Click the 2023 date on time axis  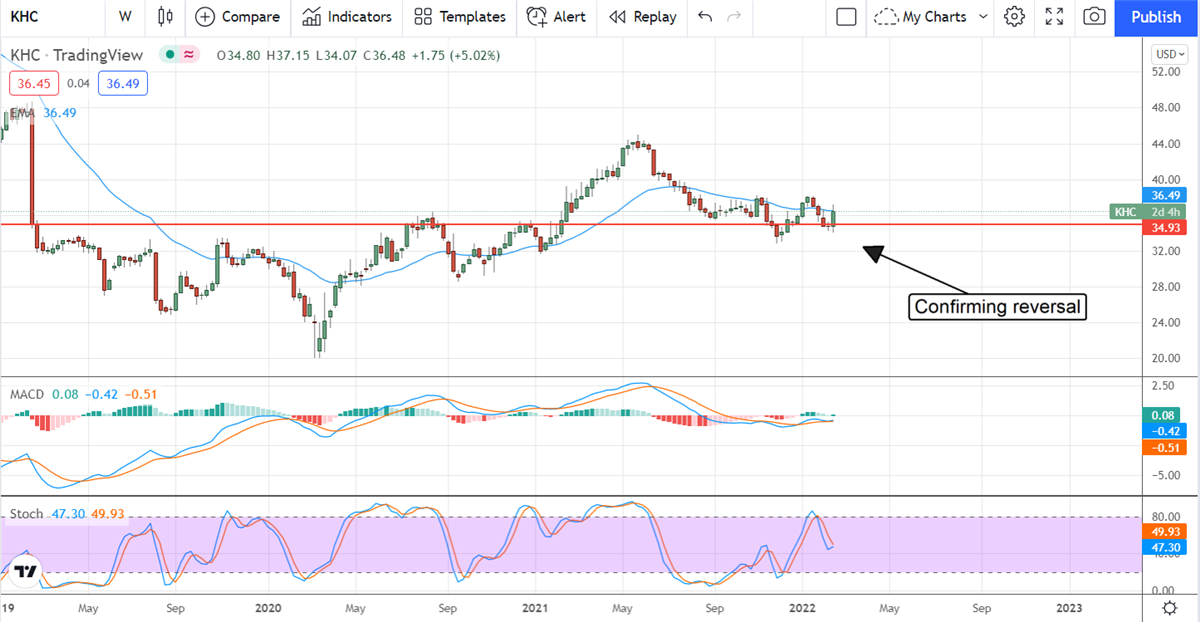[1070, 607]
